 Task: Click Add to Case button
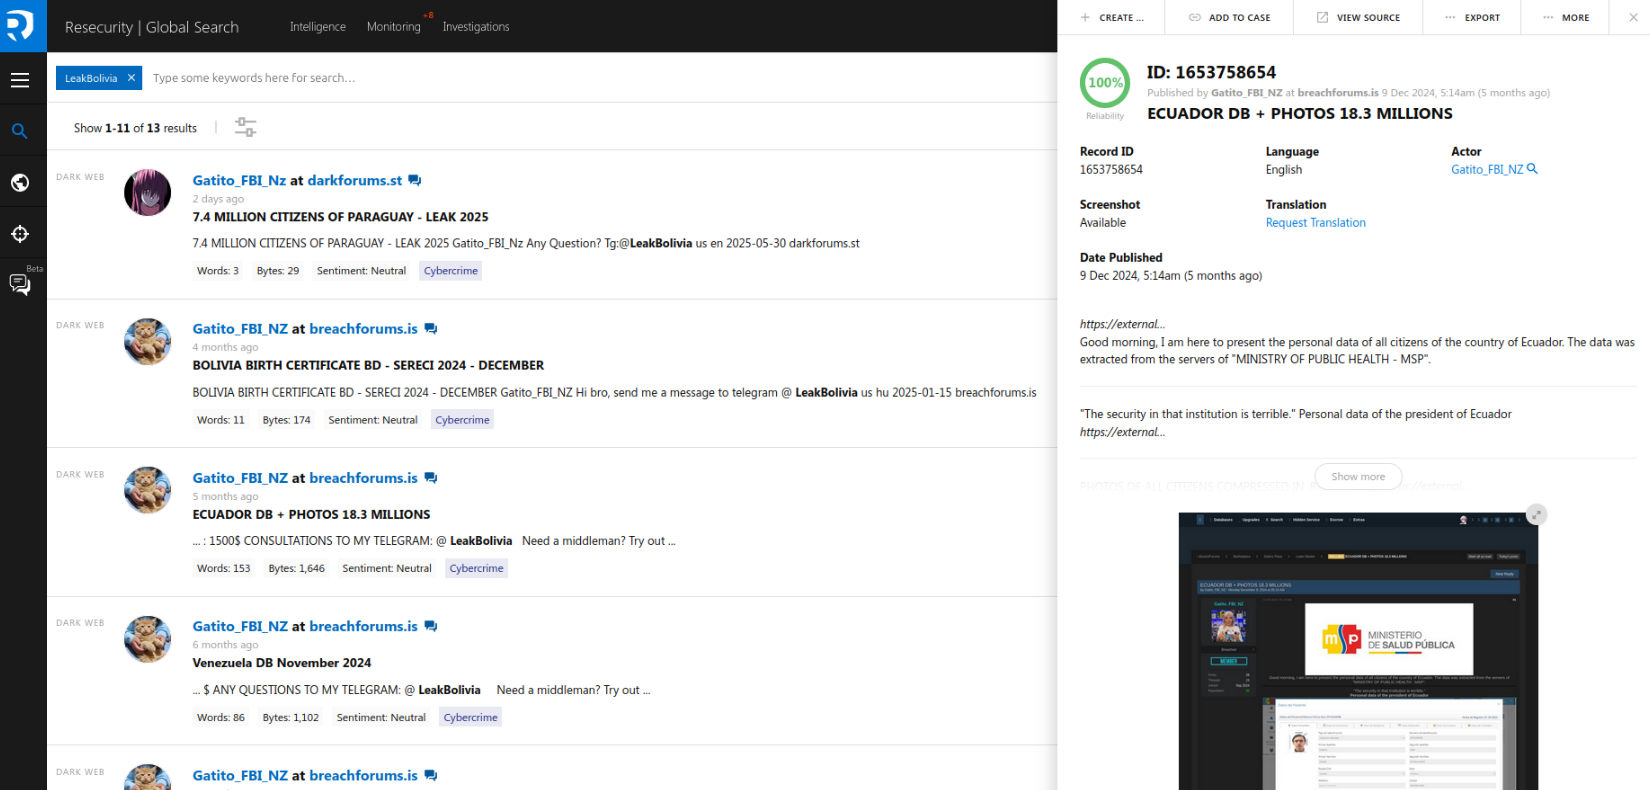click(1229, 18)
